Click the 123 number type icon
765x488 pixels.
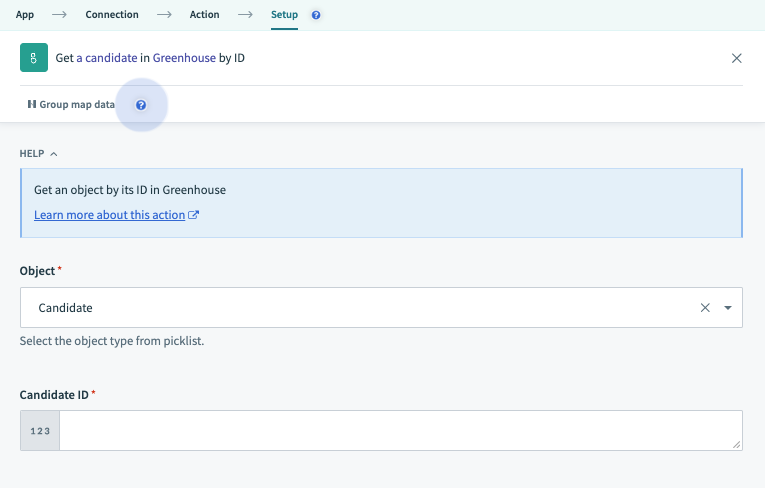[x=40, y=431]
